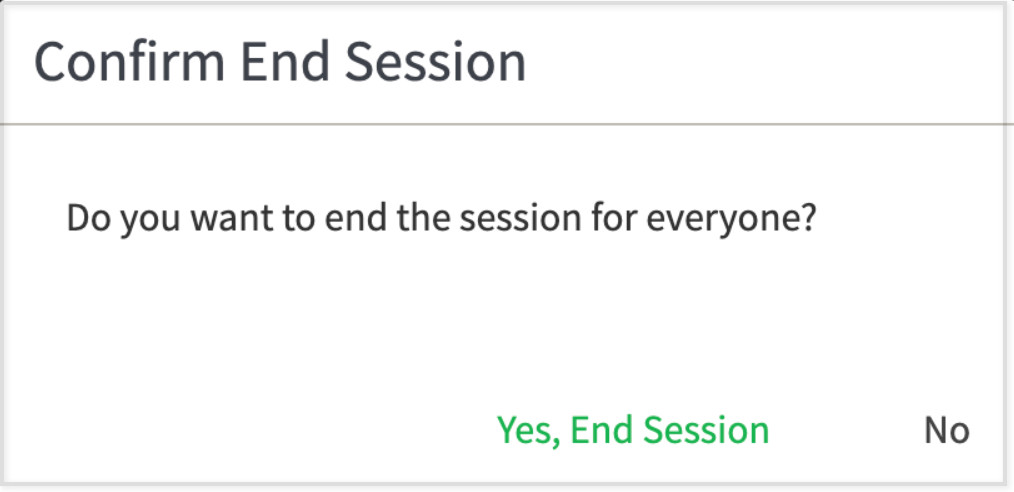Tap Yes, End Session at dialog bottom

tap(632, 431)
